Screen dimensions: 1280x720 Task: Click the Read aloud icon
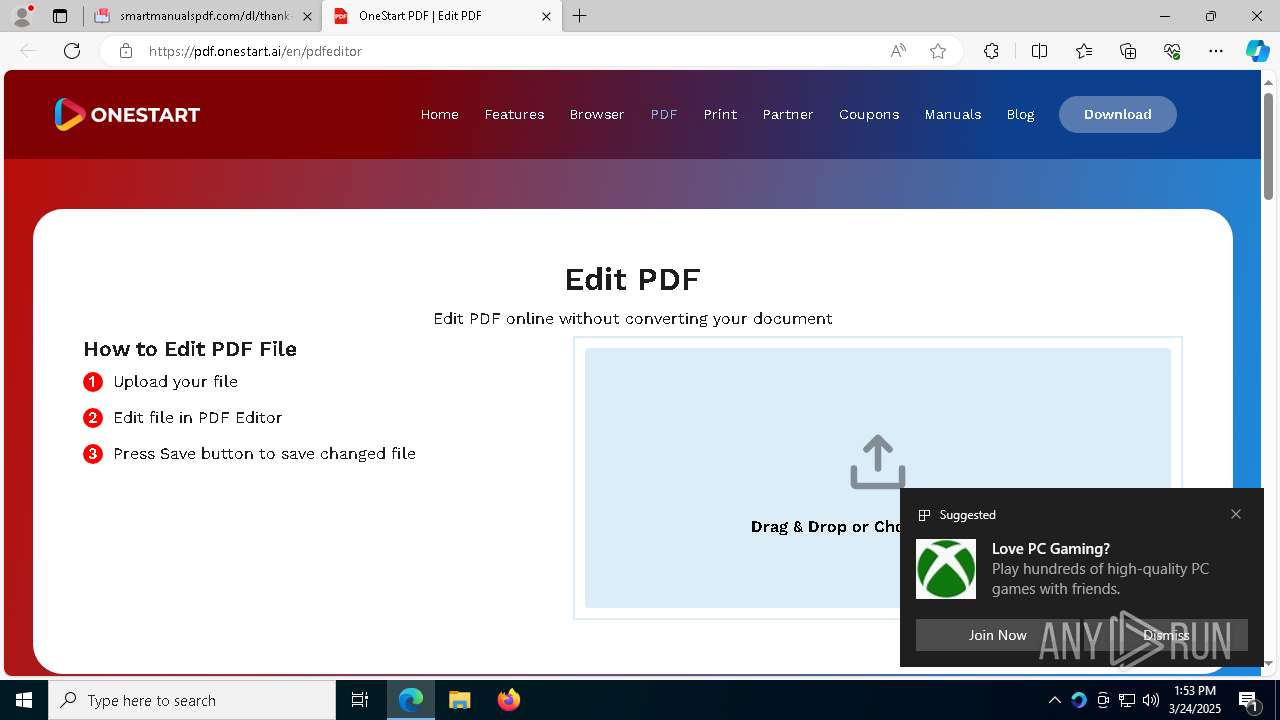point(898,51)
